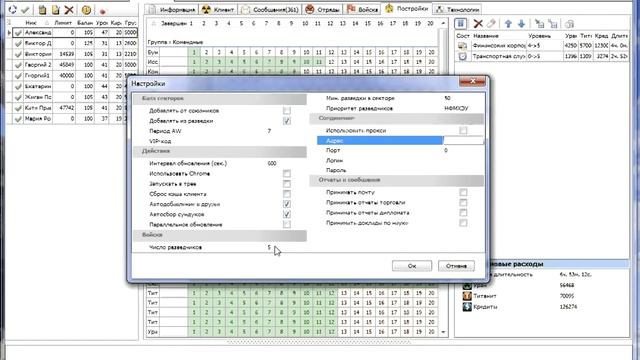640x360 pixels.
Task: Open the Отряды tab
Action: pyautogui.click(x=322, y=9)
